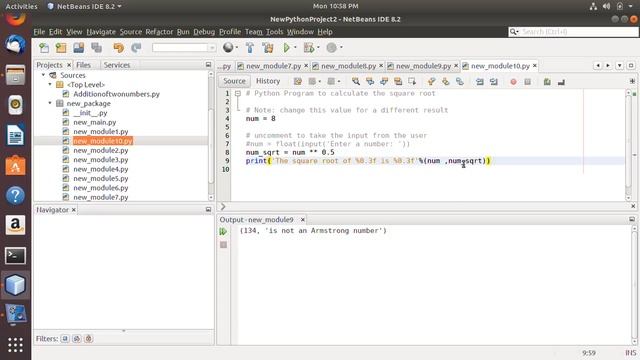
Task: Click Projects panel vertical scrollbar
Action: (211, 135)
